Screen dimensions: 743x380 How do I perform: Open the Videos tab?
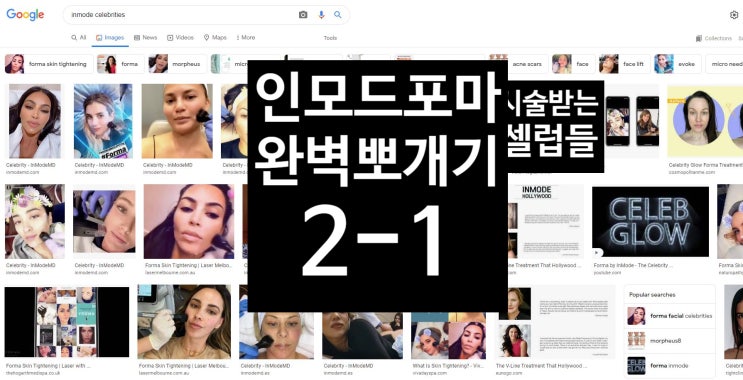click(x=181, y=37)
